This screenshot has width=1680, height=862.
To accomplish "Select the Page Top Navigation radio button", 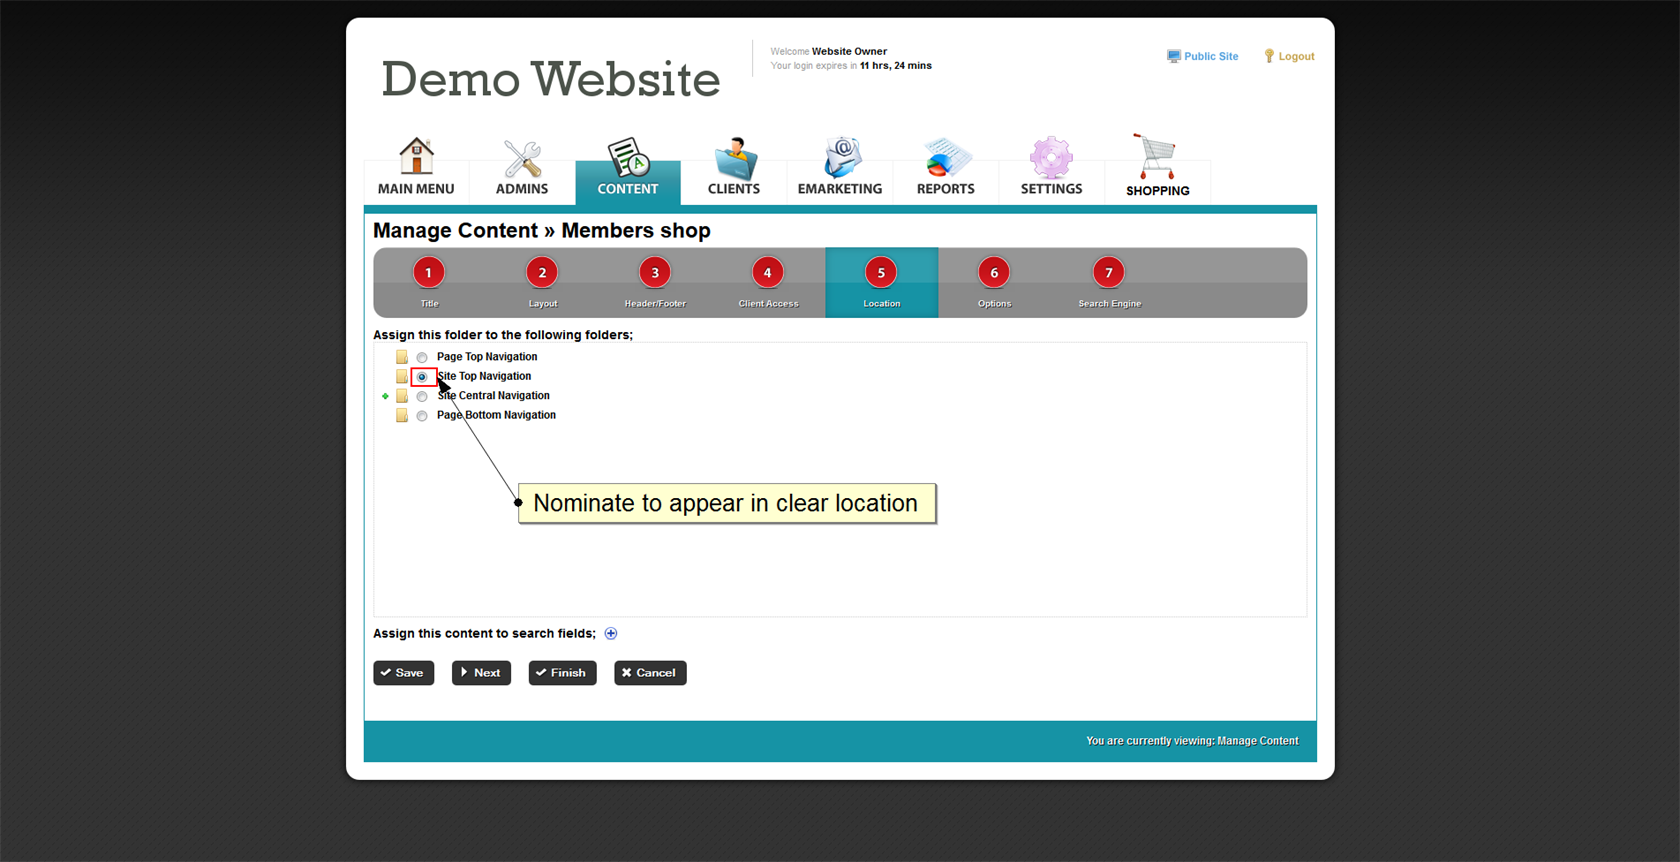I will pyautogui.click(x=422, y=357).
